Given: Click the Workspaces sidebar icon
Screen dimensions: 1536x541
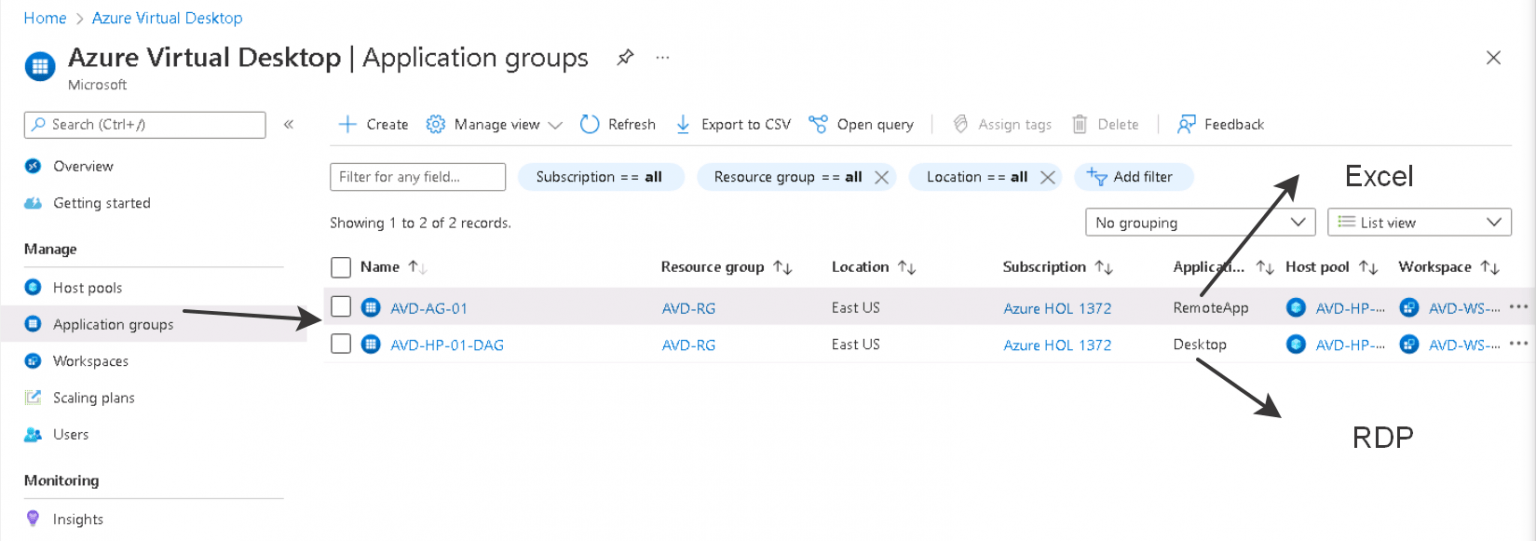Looking at the screenshot, I should (x=33, y=361).
